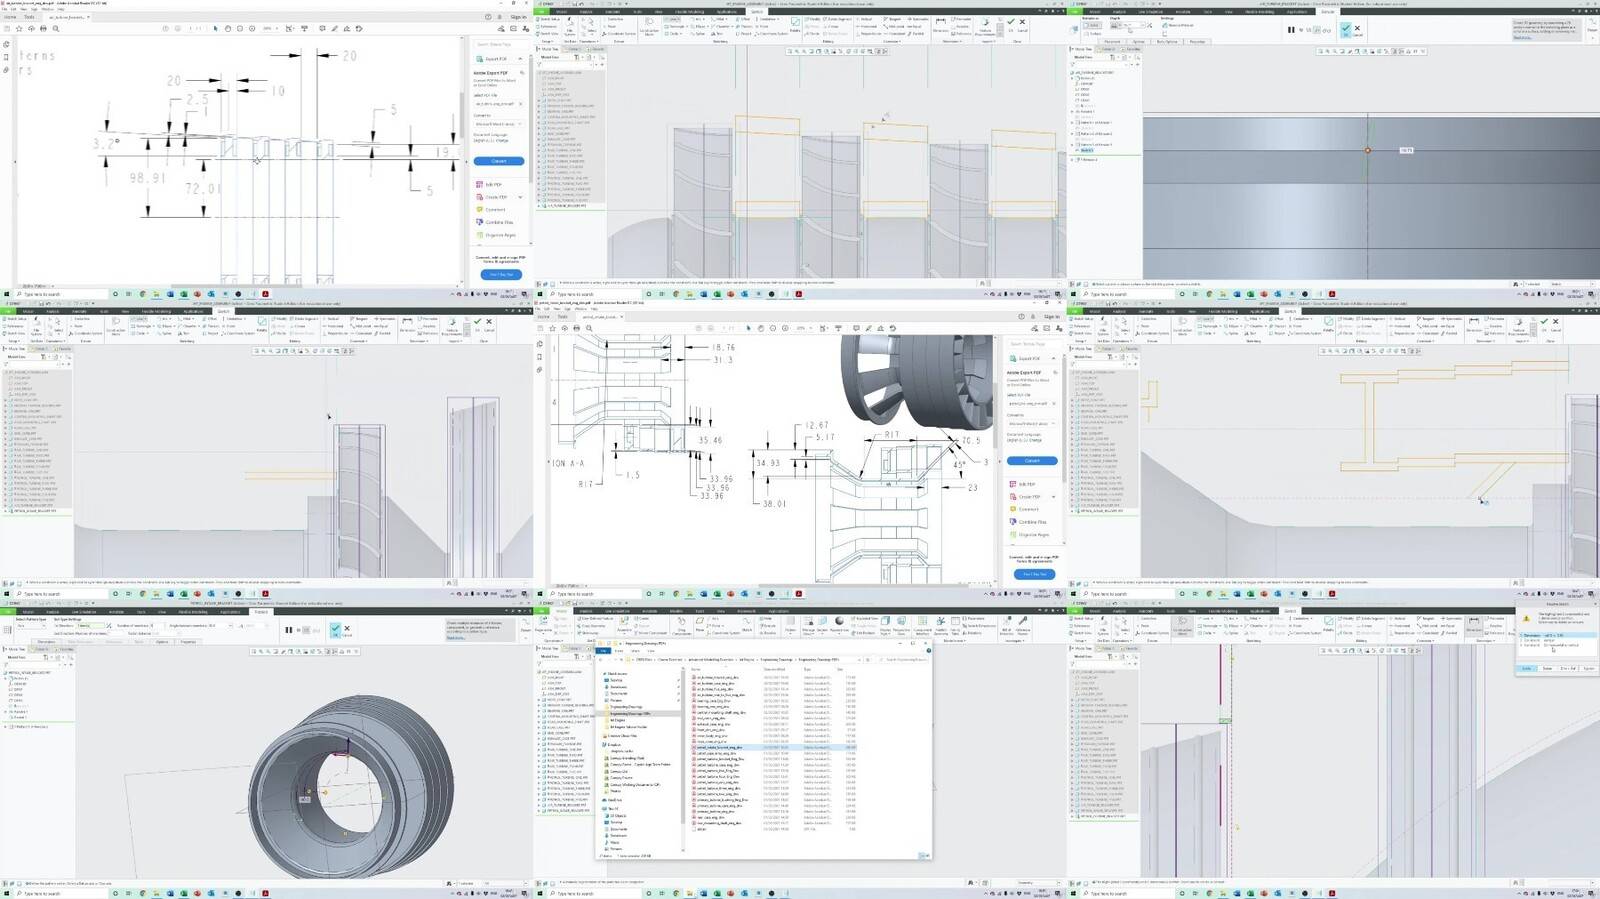Click Print icon in top-left Acrobat window
The width and height of the screenshot is (1600, 899).
[x=43, y=29]
